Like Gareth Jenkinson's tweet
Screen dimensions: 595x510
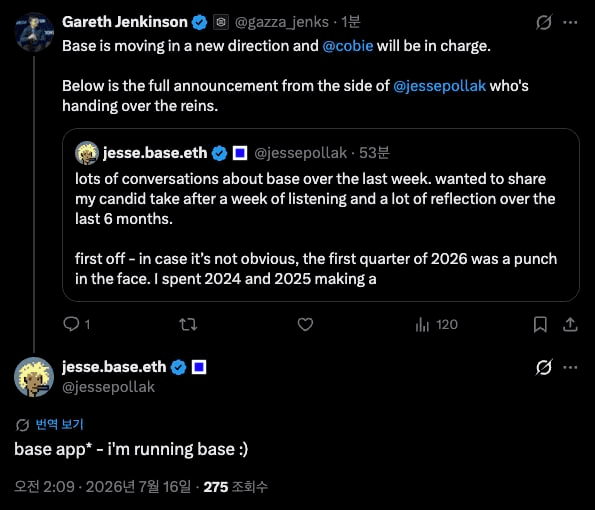[x=305, y=324]
